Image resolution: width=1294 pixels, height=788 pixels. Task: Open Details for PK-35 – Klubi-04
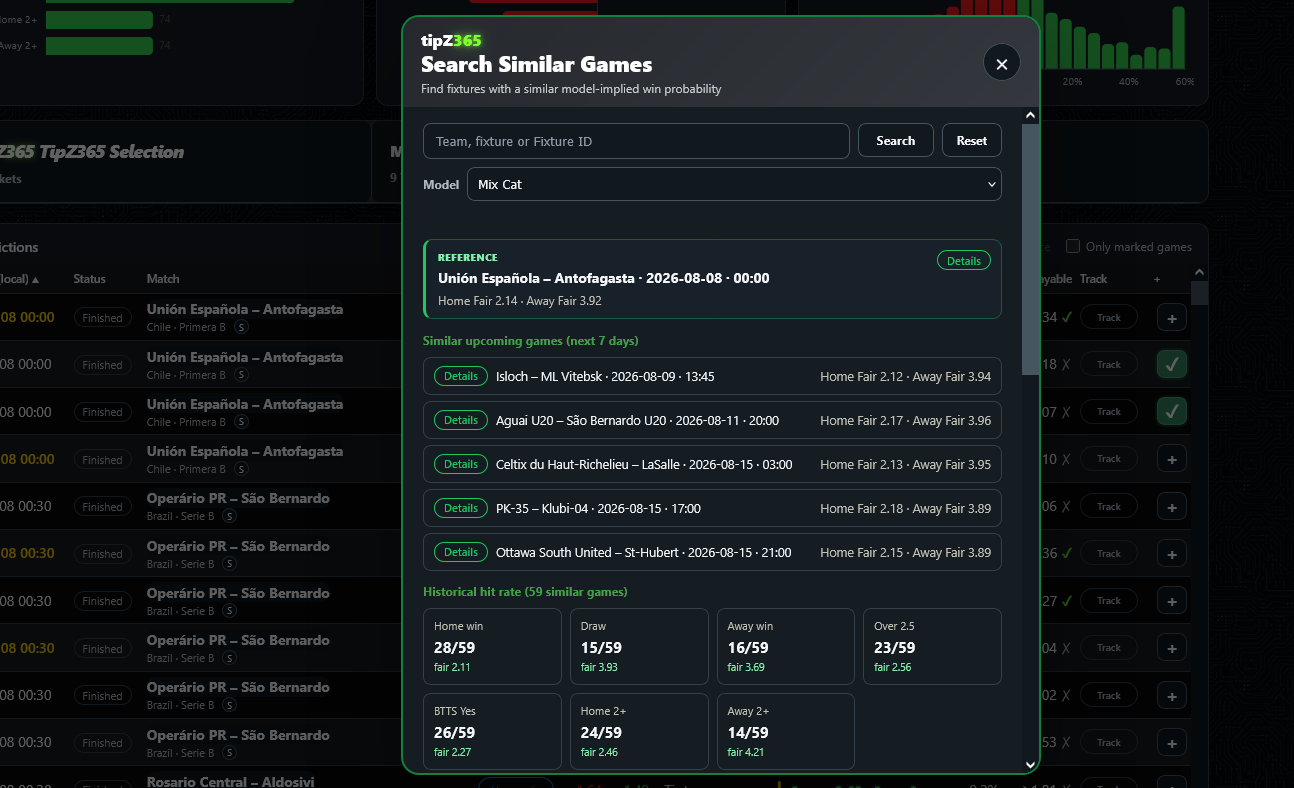461,508
